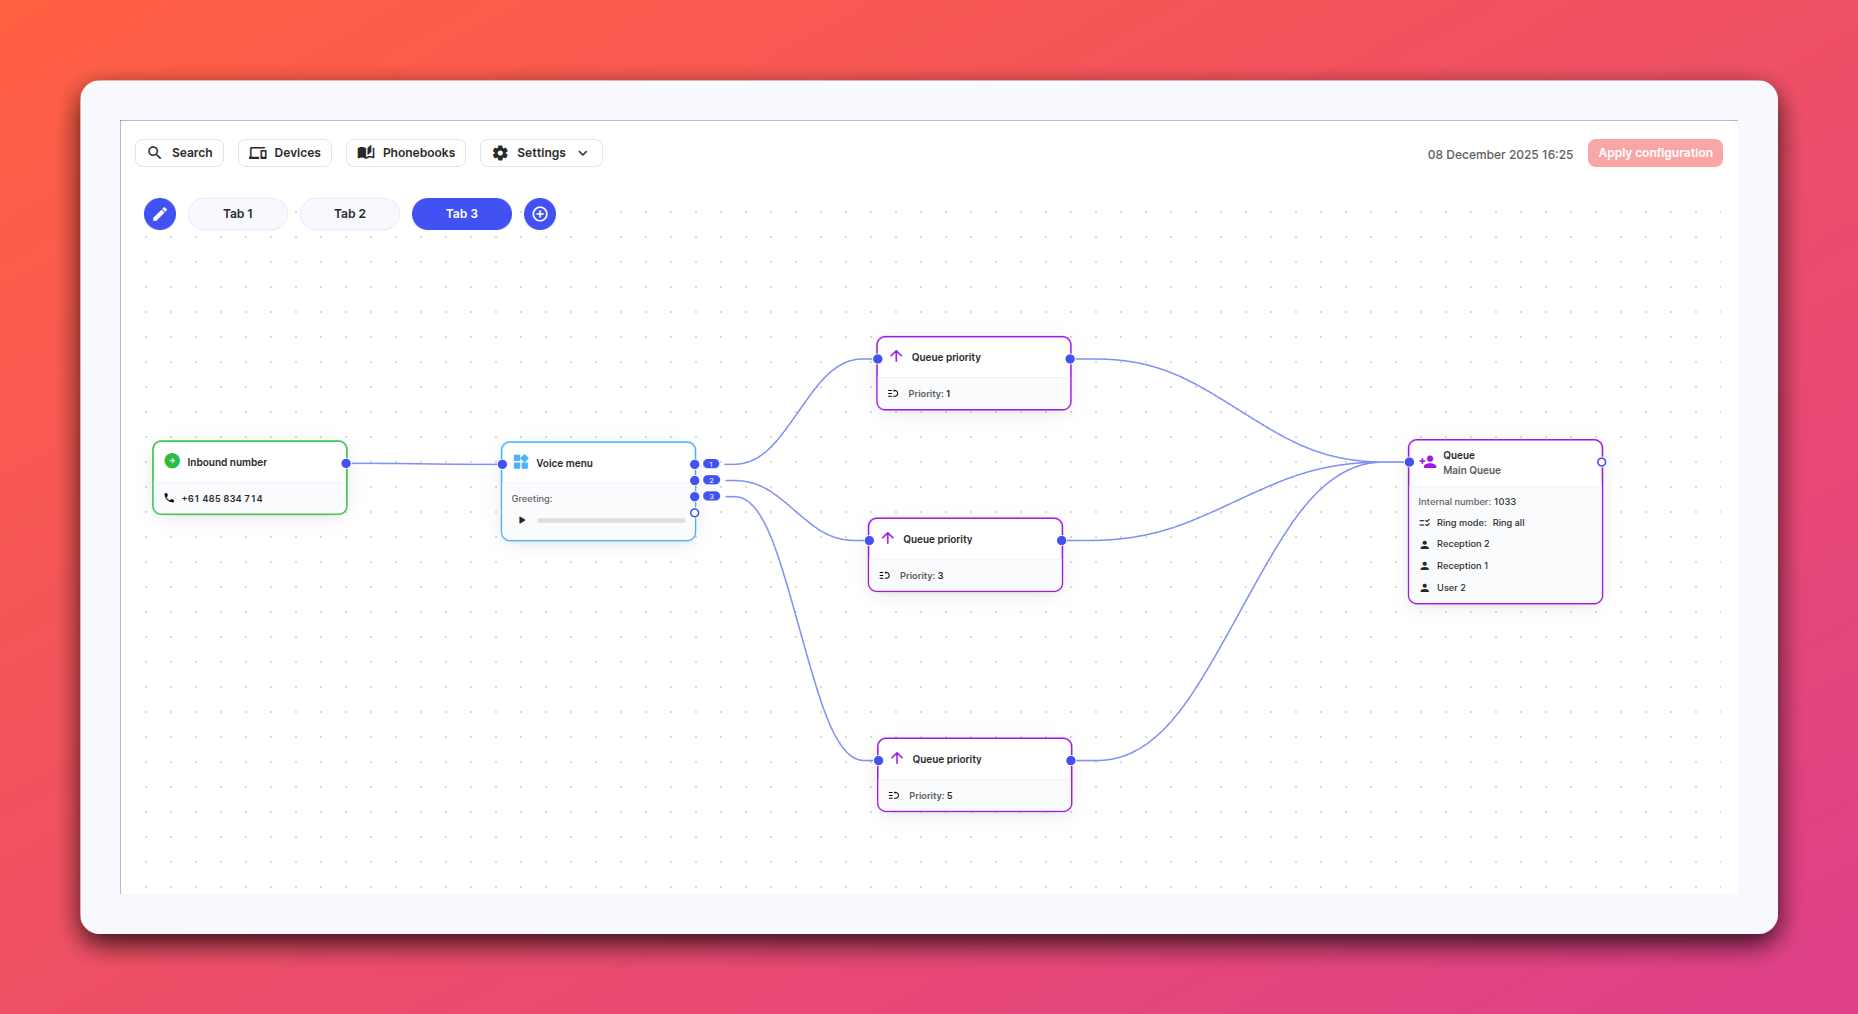Click the Voice menu node grid icon
The image size is (1858, 1014).
tap(521, 462)
